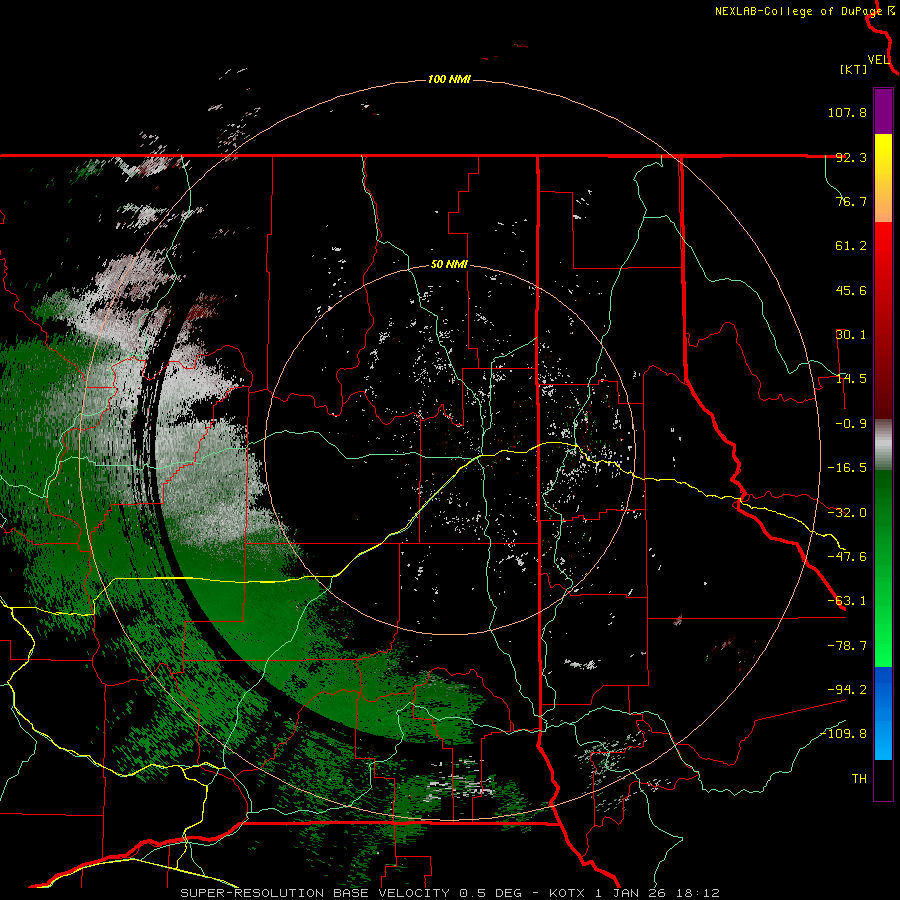Click the 45.6 velocity scale value
The width and height of the screenshot is (900, 900).
pos(851,290)
